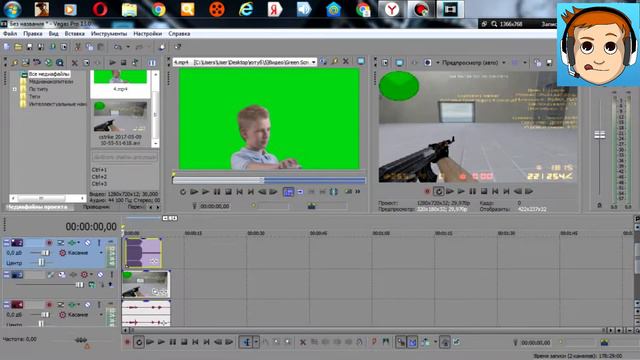Image resolution: width=640 pixels, height=360 pixels.
Task: Click the timeline record button
Action: pyautogui.click(x=127, y=342)
